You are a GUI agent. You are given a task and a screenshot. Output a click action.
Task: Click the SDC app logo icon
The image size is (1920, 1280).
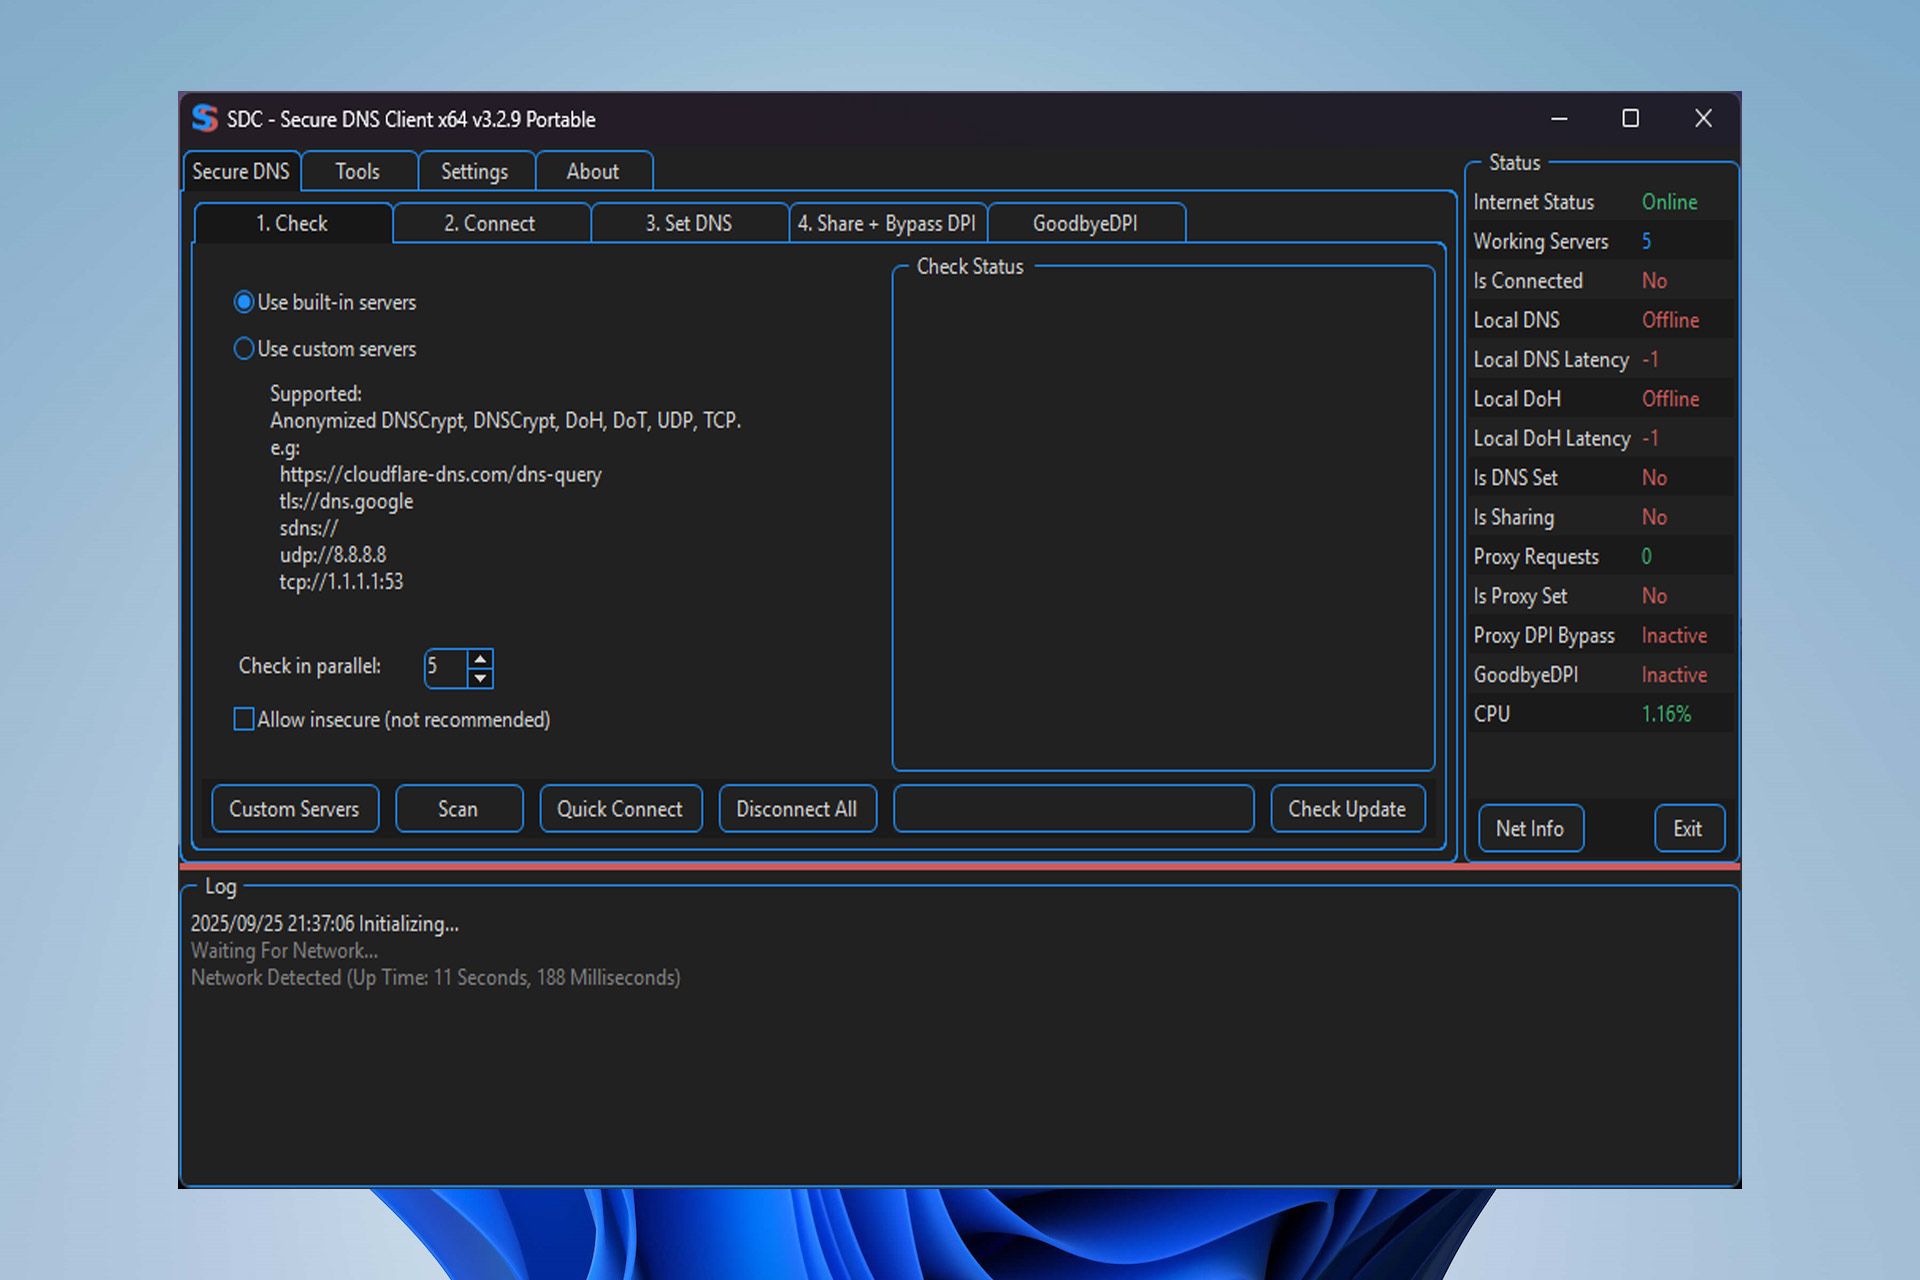click(205, 118)
